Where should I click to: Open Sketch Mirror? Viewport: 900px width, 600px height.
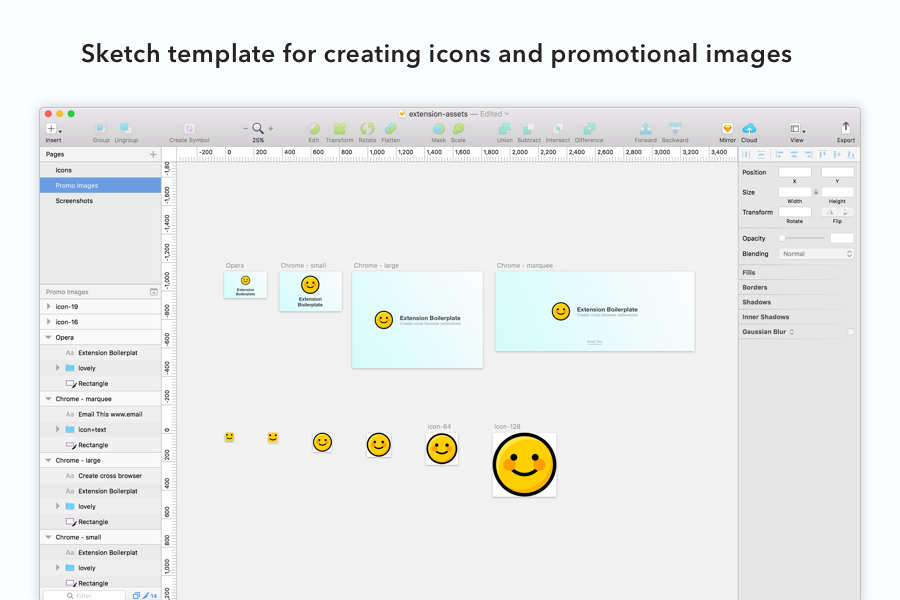(727, 129)
